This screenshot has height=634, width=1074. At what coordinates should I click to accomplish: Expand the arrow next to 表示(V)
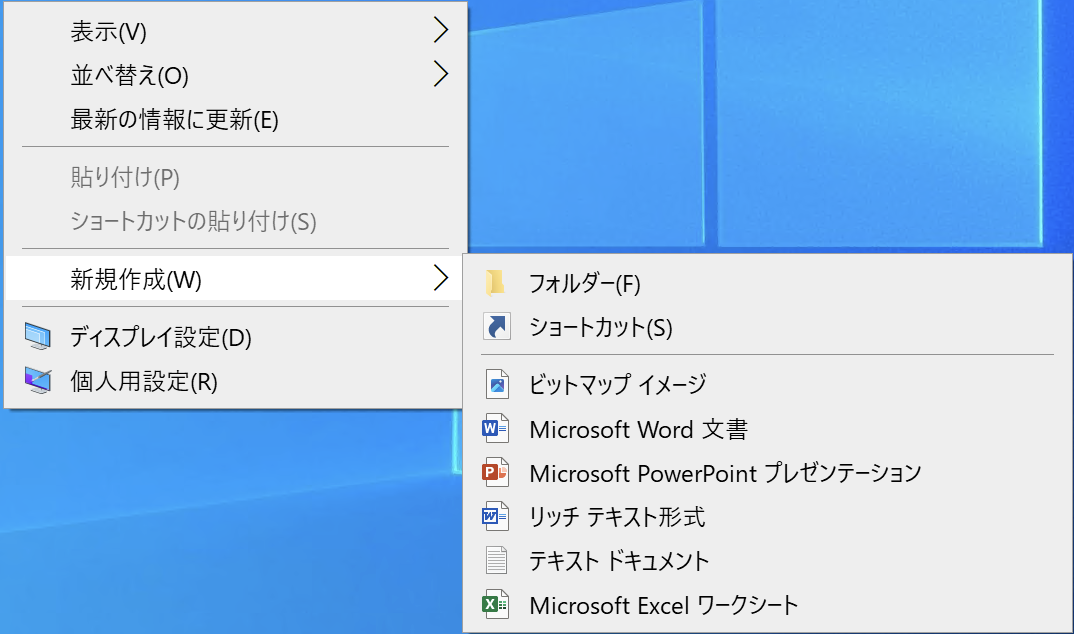(440, 32)
